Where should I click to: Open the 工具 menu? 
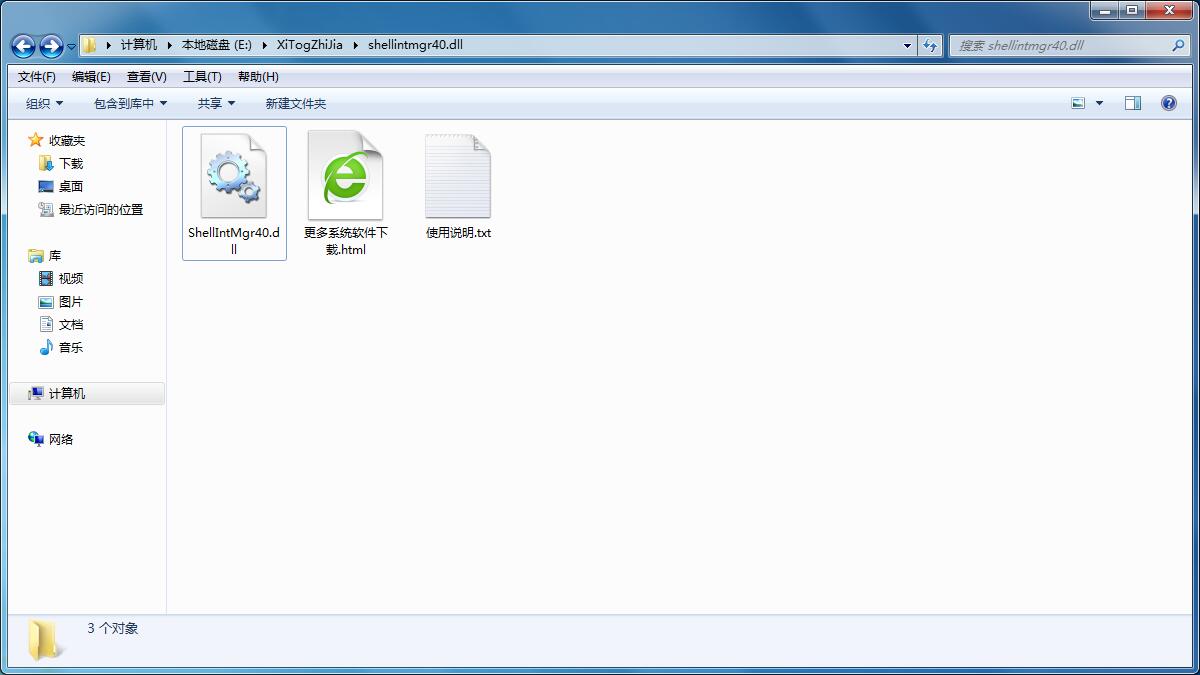tap(201, 76)
